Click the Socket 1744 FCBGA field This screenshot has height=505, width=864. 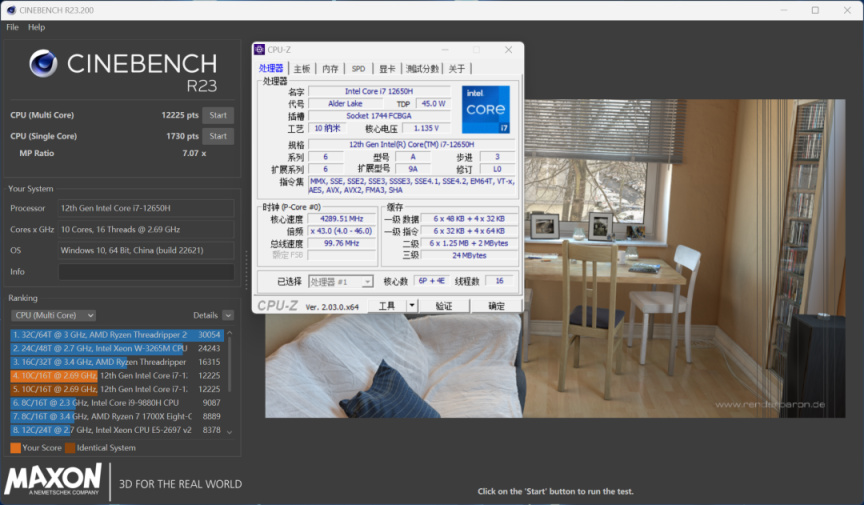379,116
